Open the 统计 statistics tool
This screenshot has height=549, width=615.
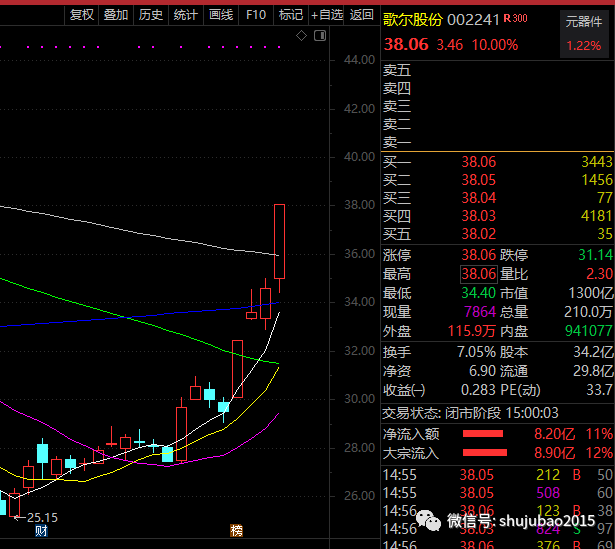185,14
